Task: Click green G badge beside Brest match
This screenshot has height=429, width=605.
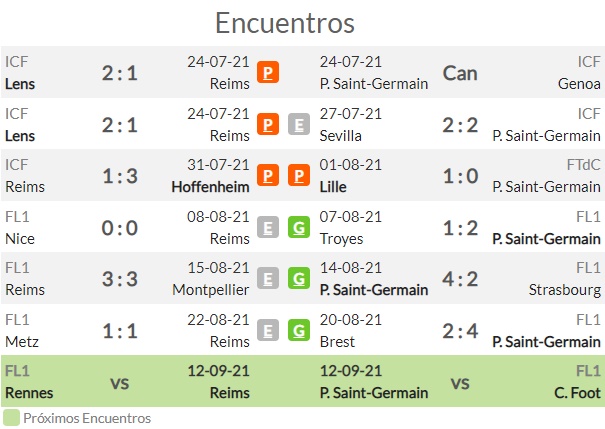Action: click(x=299, y=330)
